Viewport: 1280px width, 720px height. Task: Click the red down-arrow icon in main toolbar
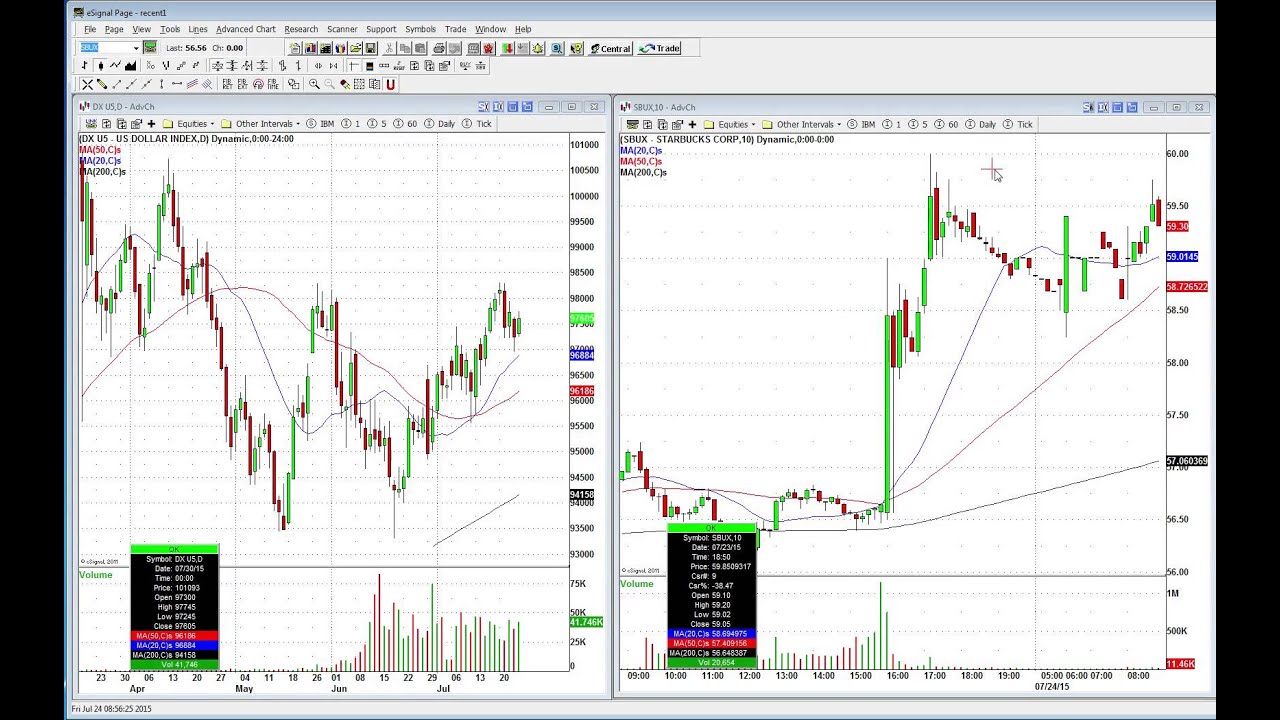click(x=506, y=48)
